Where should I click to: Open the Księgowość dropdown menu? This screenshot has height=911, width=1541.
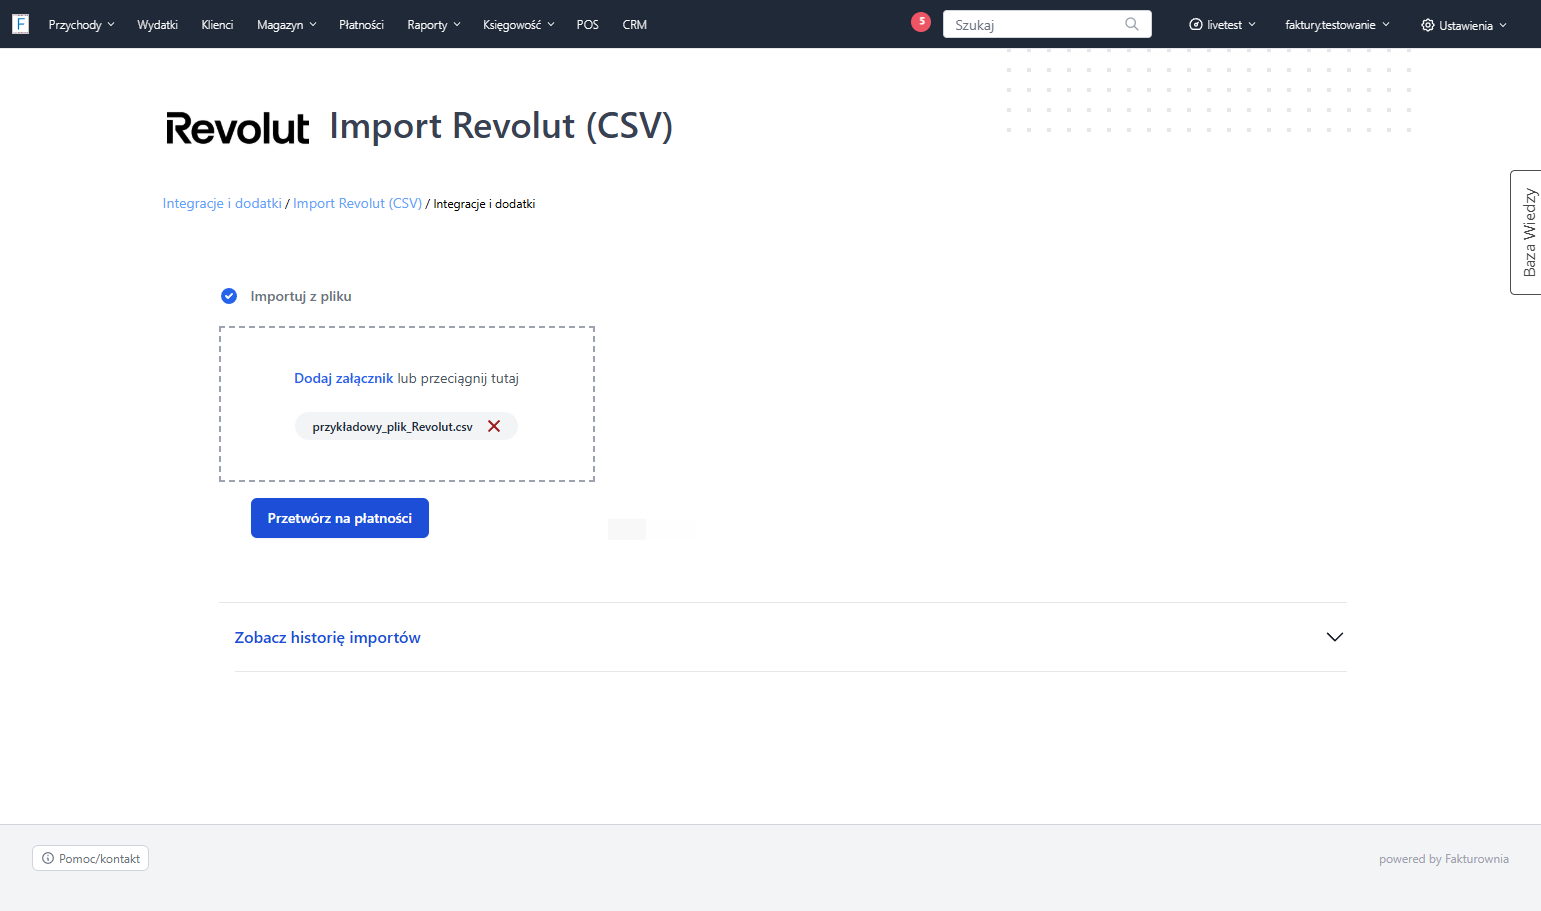pos(518,25)
